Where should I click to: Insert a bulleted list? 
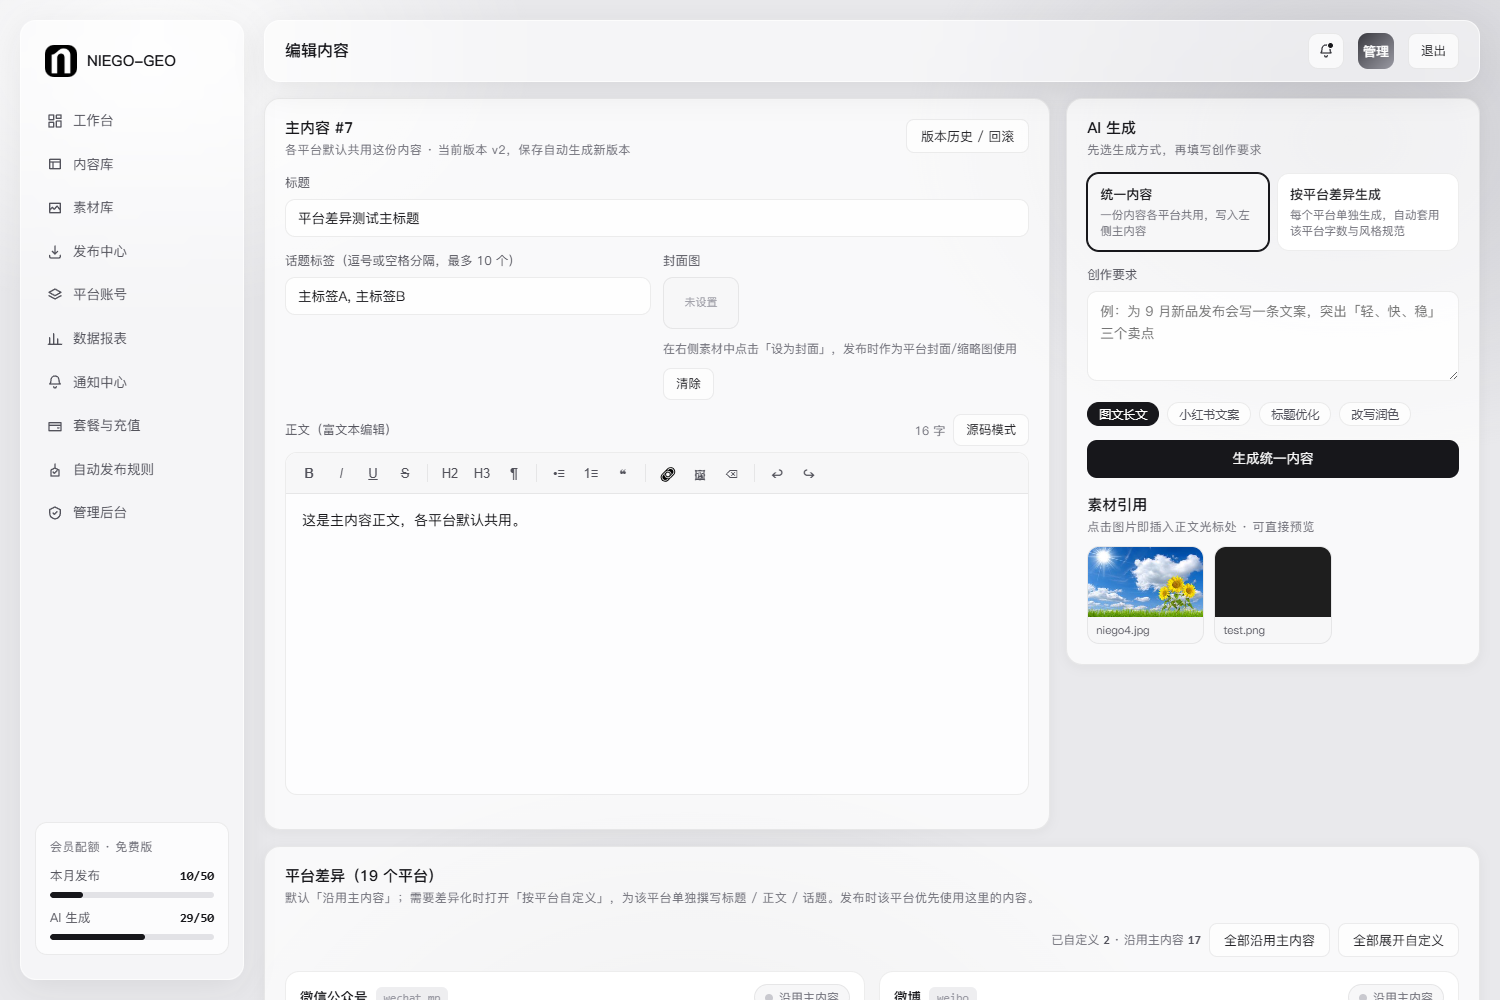[559, 474]
